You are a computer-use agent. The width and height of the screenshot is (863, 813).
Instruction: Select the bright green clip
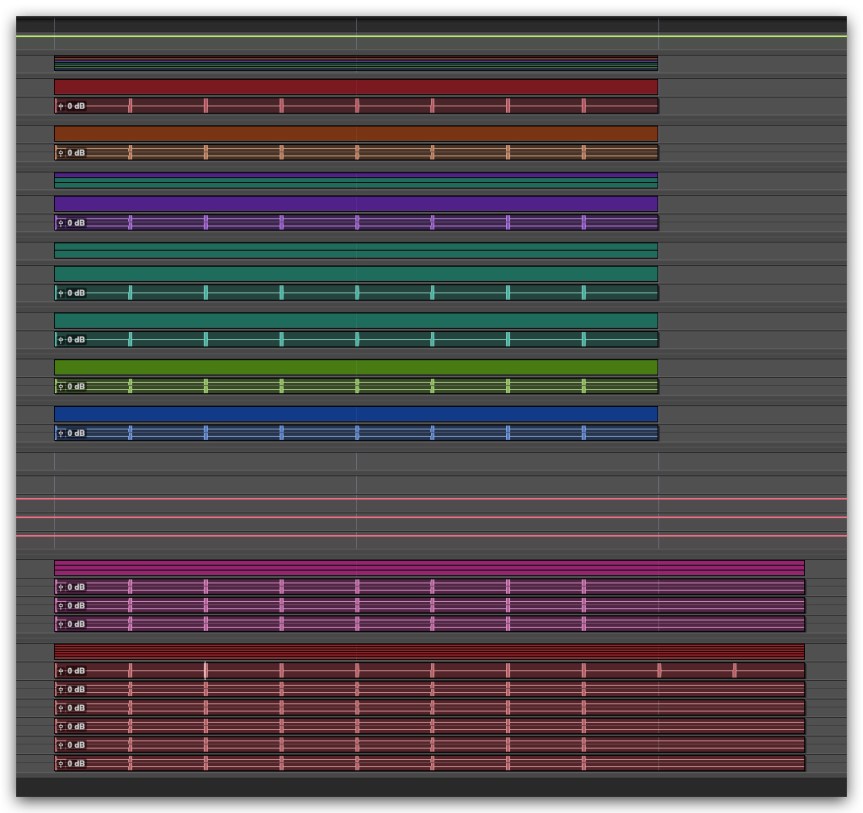[x=355, y=367]
